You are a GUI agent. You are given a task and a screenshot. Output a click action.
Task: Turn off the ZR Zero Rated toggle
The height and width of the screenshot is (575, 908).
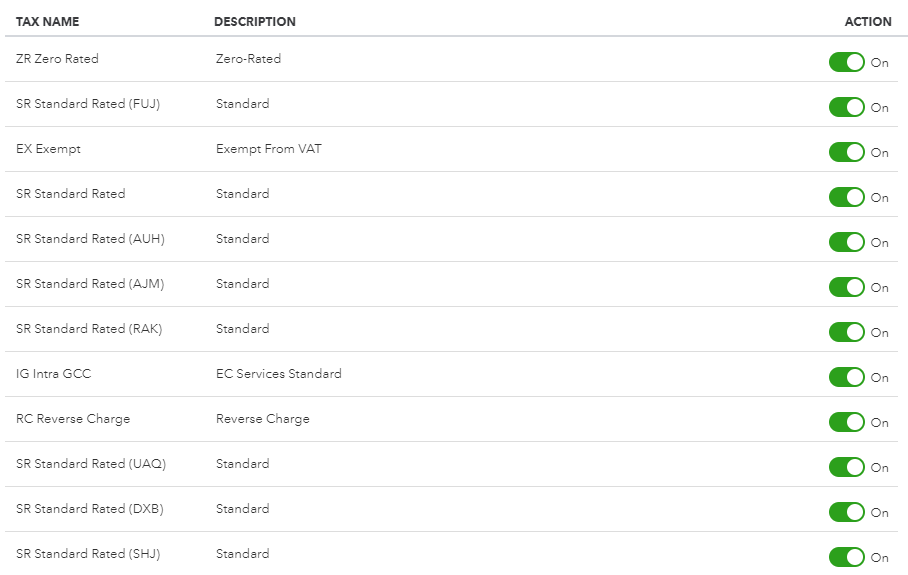tap(846, 62)
